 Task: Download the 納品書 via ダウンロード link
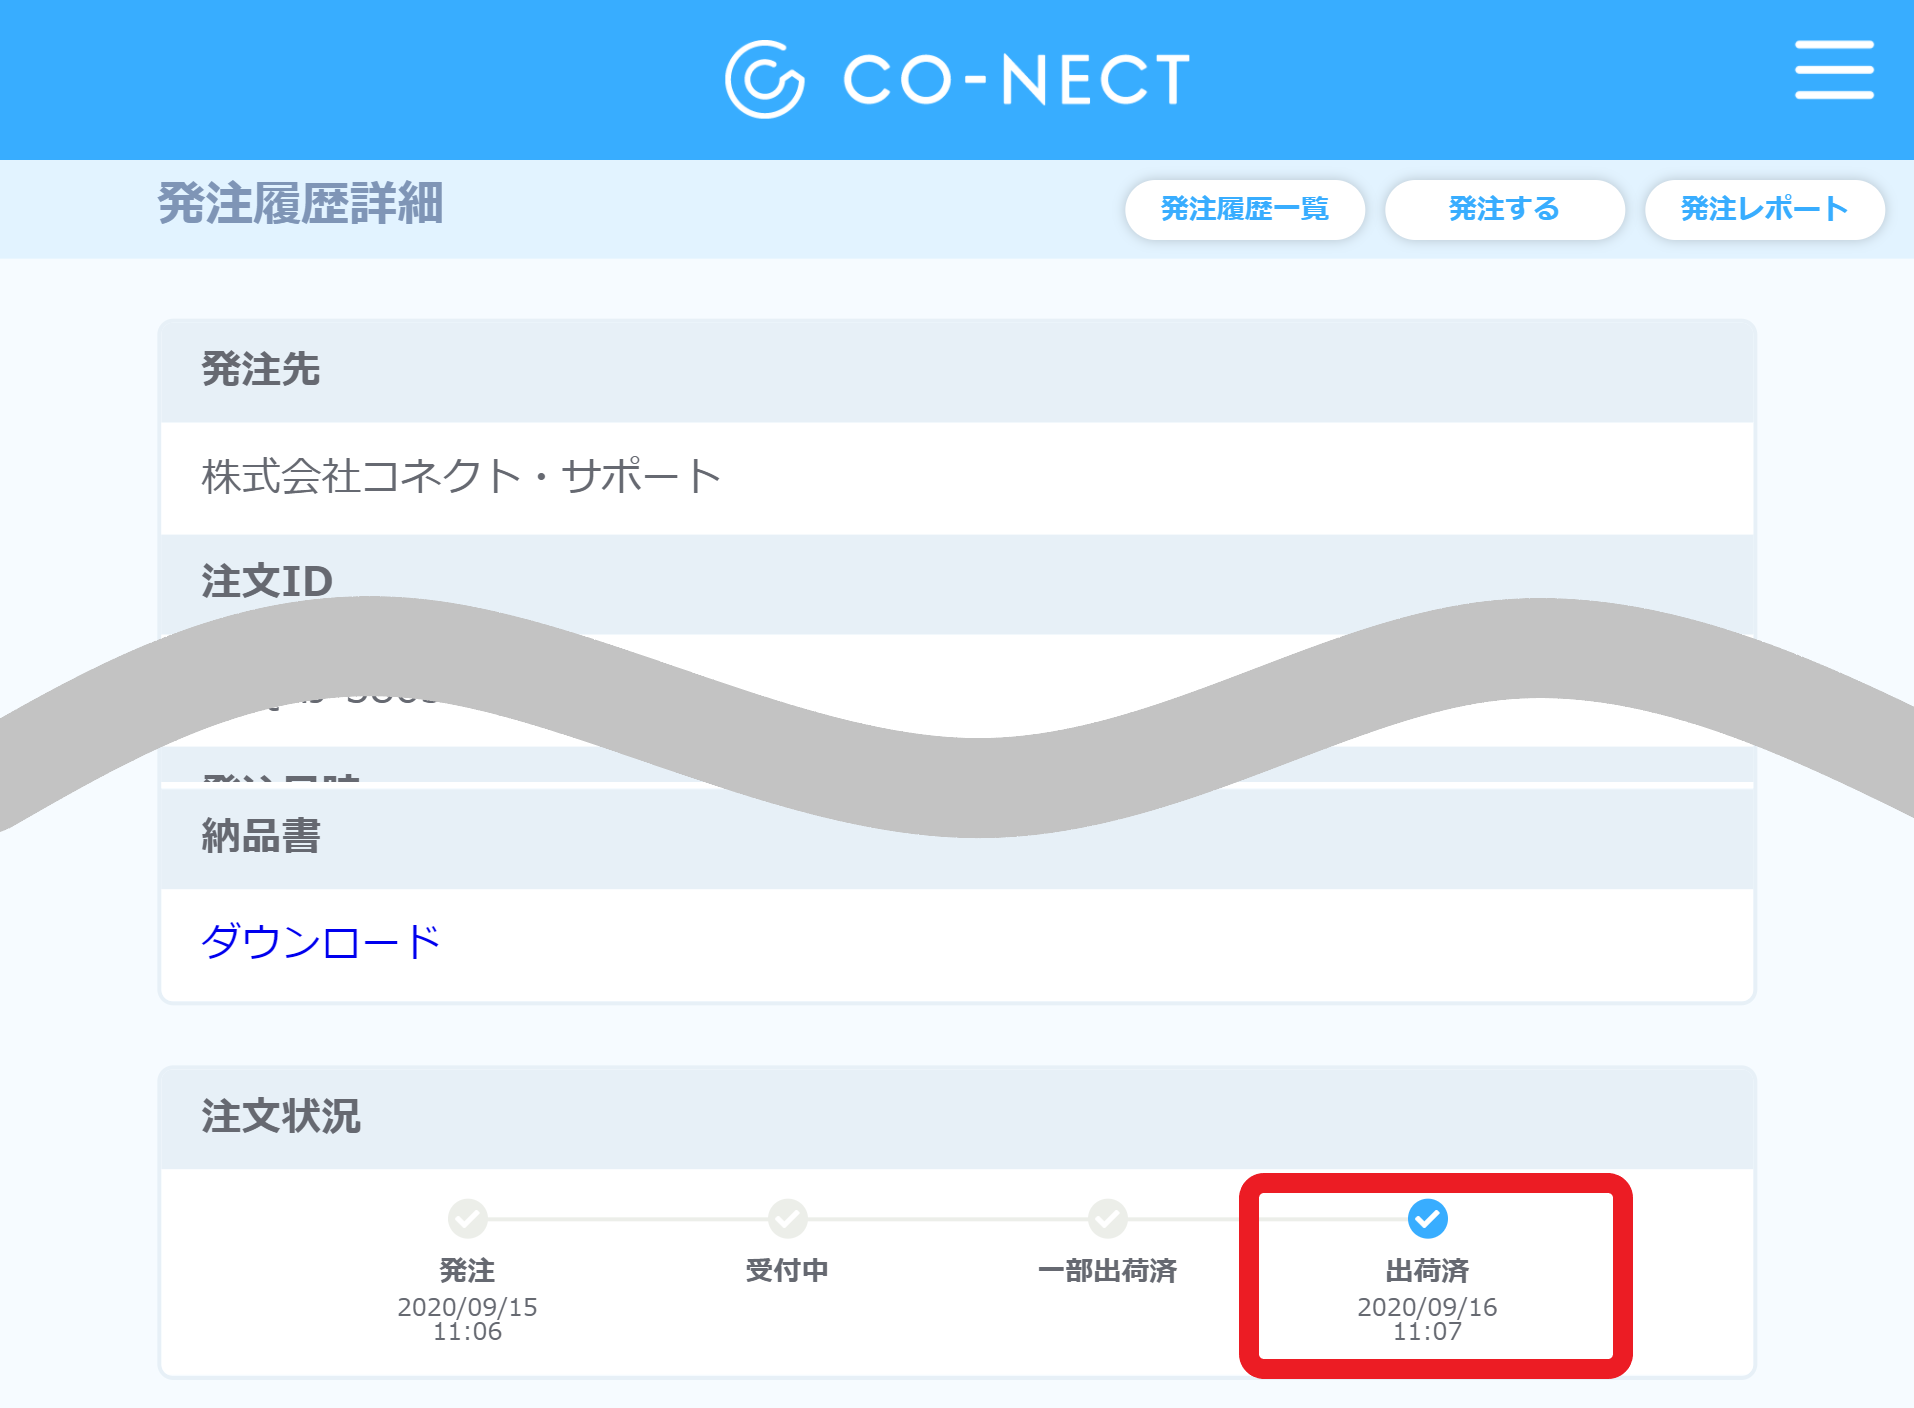(321, 942)
